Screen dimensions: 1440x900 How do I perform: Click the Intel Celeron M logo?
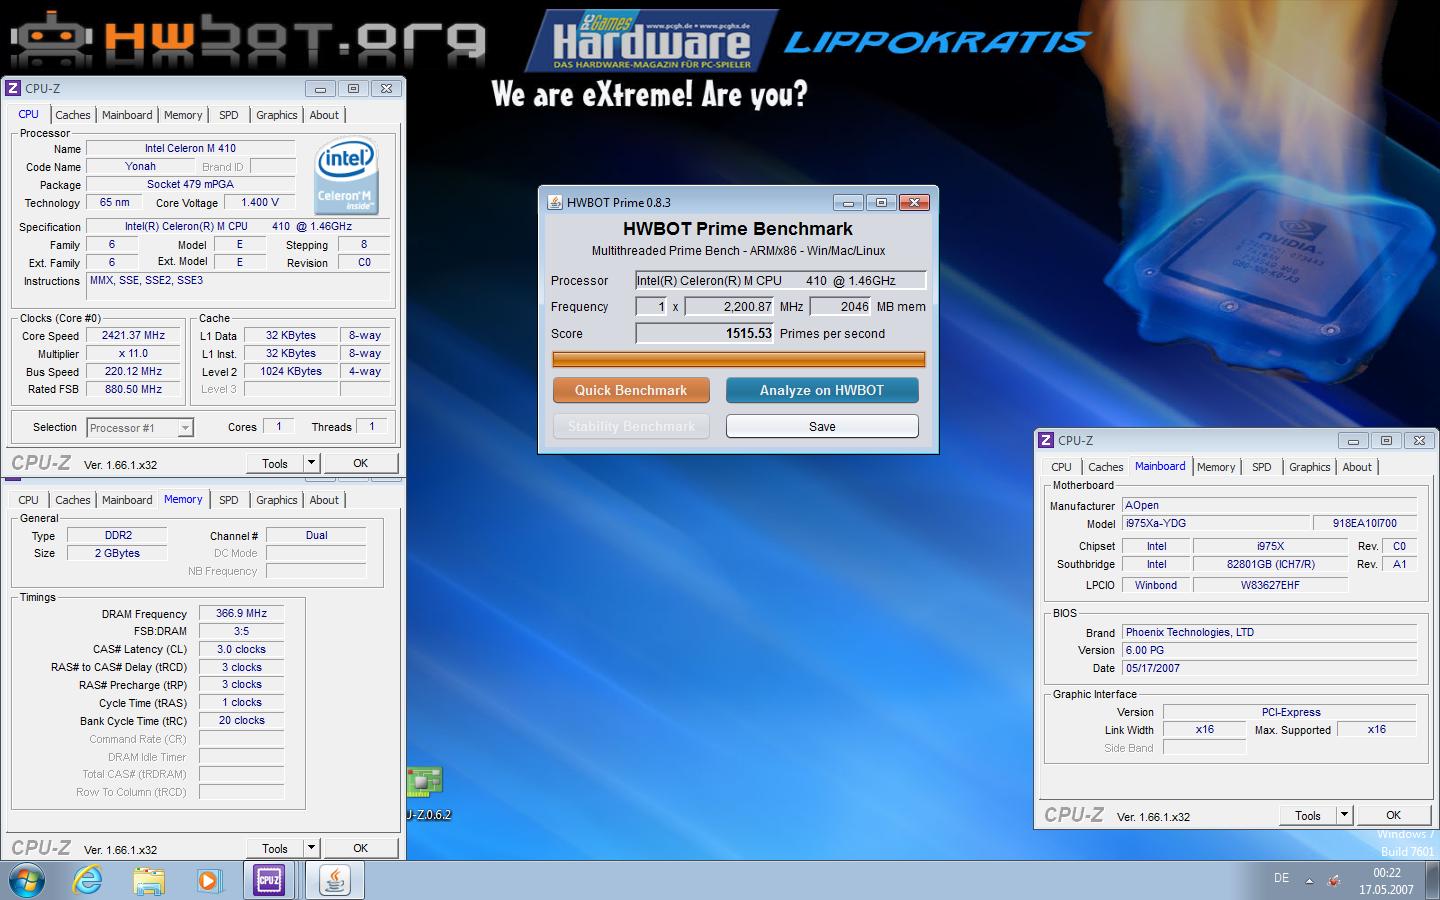(345, 176)
